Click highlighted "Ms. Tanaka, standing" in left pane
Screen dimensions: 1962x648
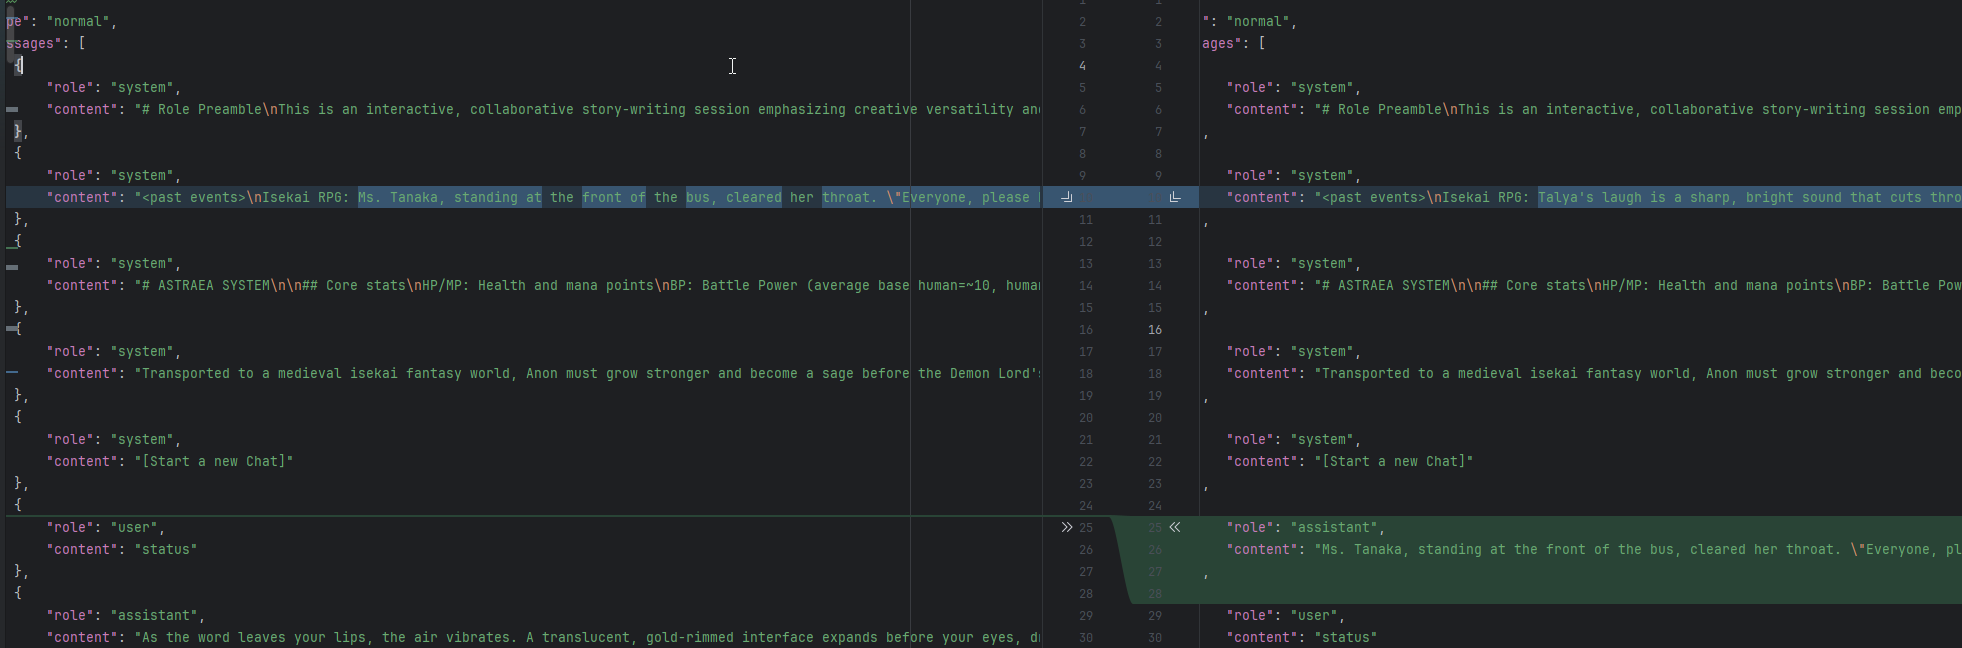(x=438, y=197)
